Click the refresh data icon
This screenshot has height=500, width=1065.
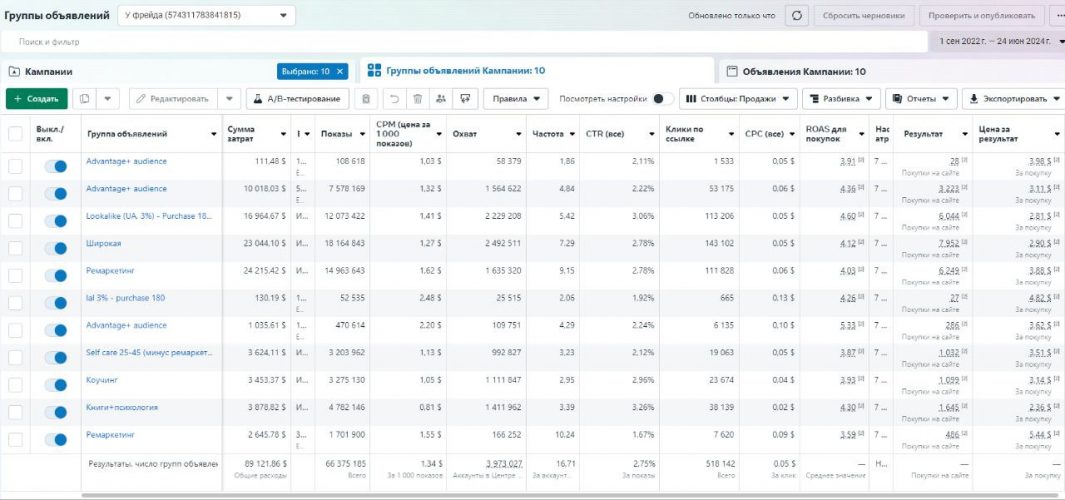(796, 16)
